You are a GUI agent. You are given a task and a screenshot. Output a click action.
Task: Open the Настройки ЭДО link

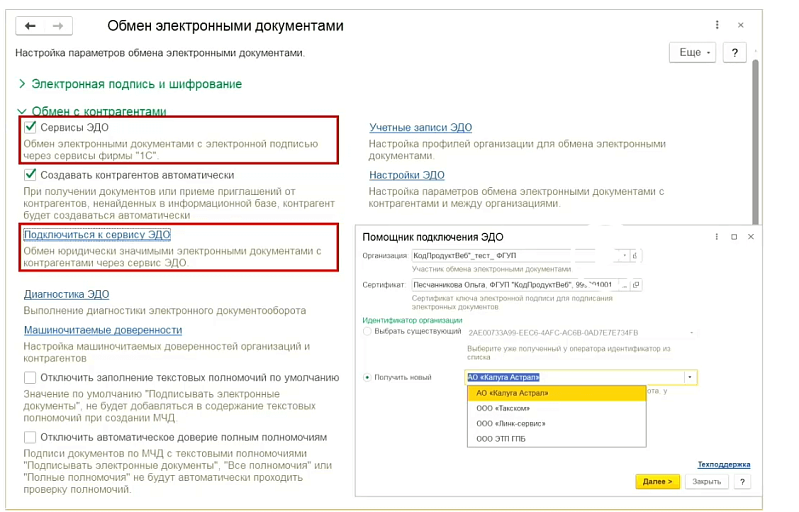point(407,175)
